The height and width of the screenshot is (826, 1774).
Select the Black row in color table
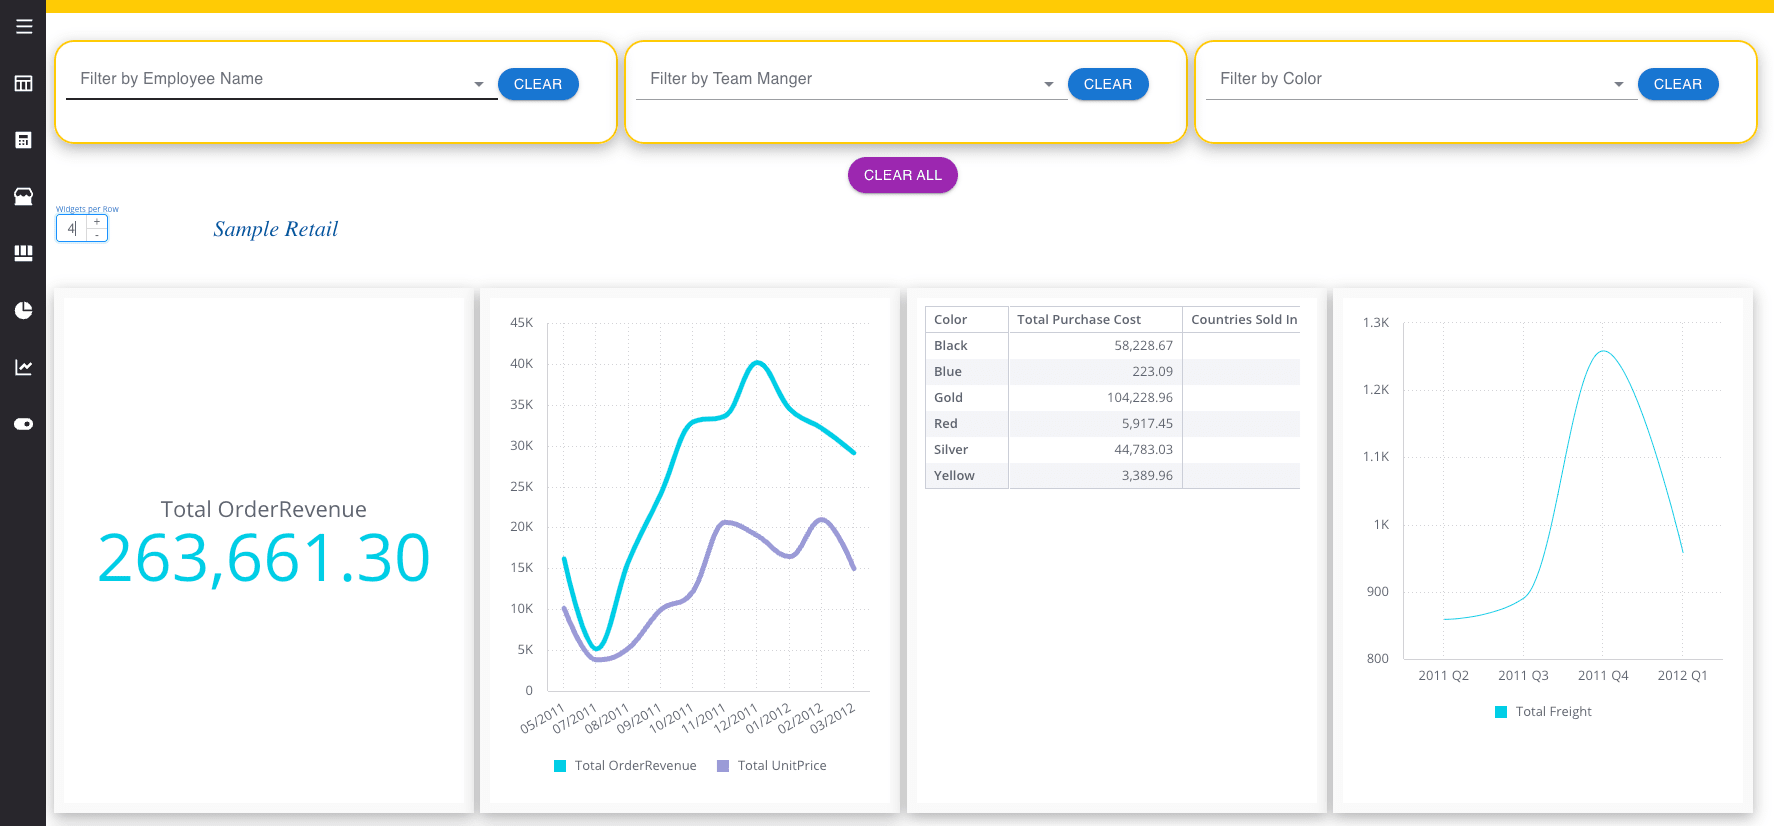(x=1113, y=345)
